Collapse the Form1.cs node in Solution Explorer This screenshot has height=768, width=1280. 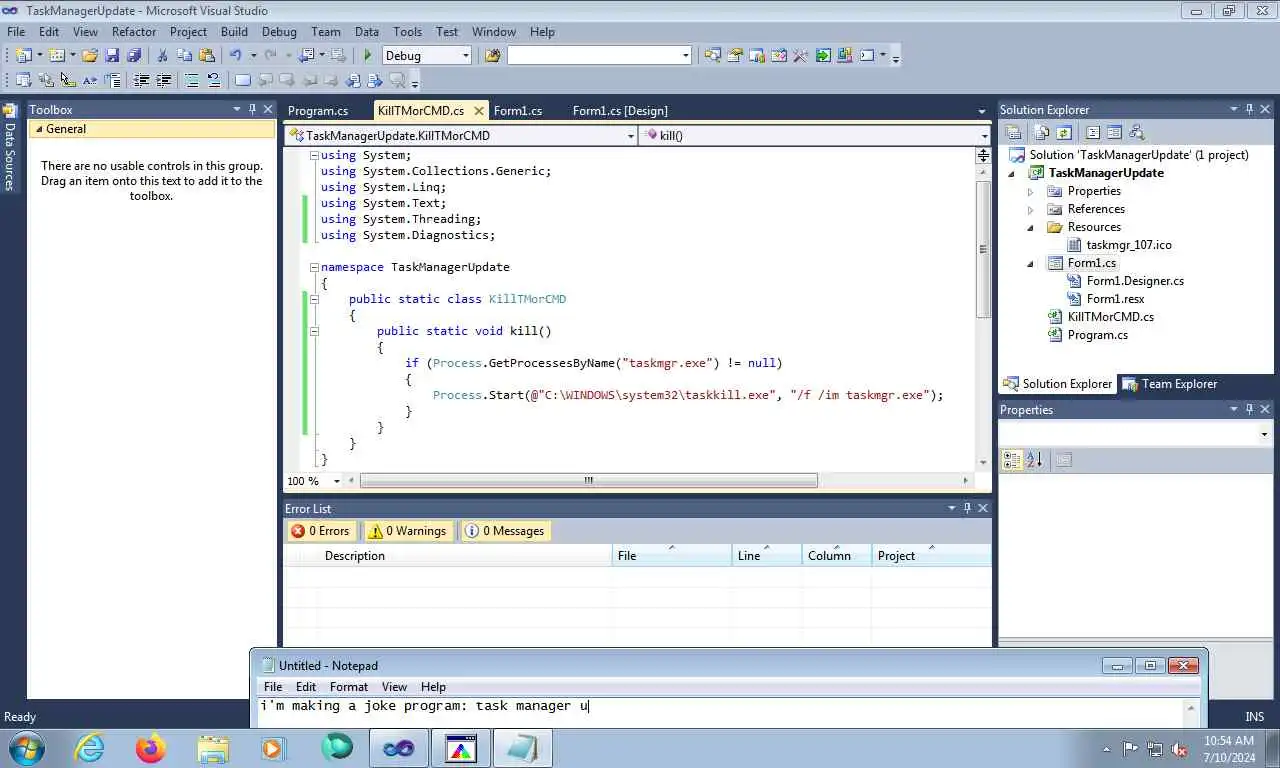pyautogui.click(x=1031, y=263)
